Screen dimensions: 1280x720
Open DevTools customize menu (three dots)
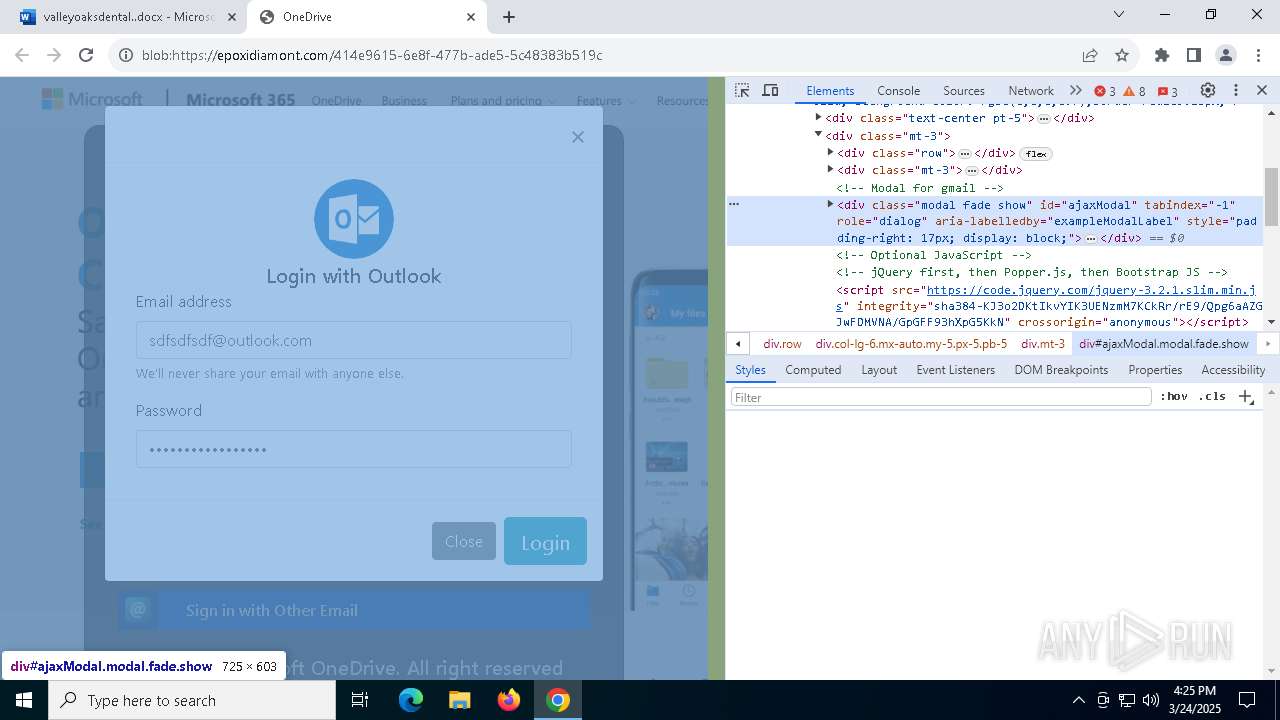[1236, 90]
